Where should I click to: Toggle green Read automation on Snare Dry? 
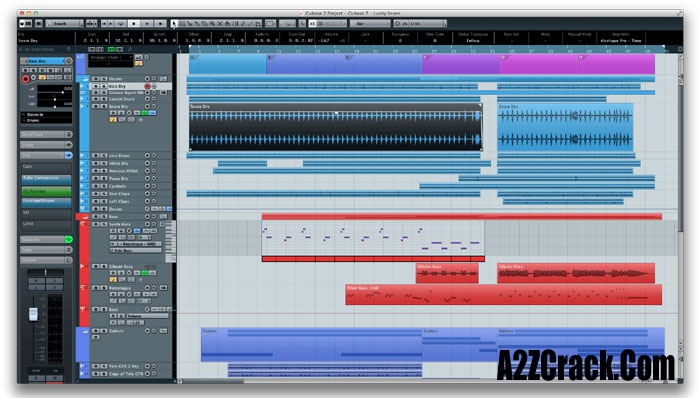tap(145, 113)
